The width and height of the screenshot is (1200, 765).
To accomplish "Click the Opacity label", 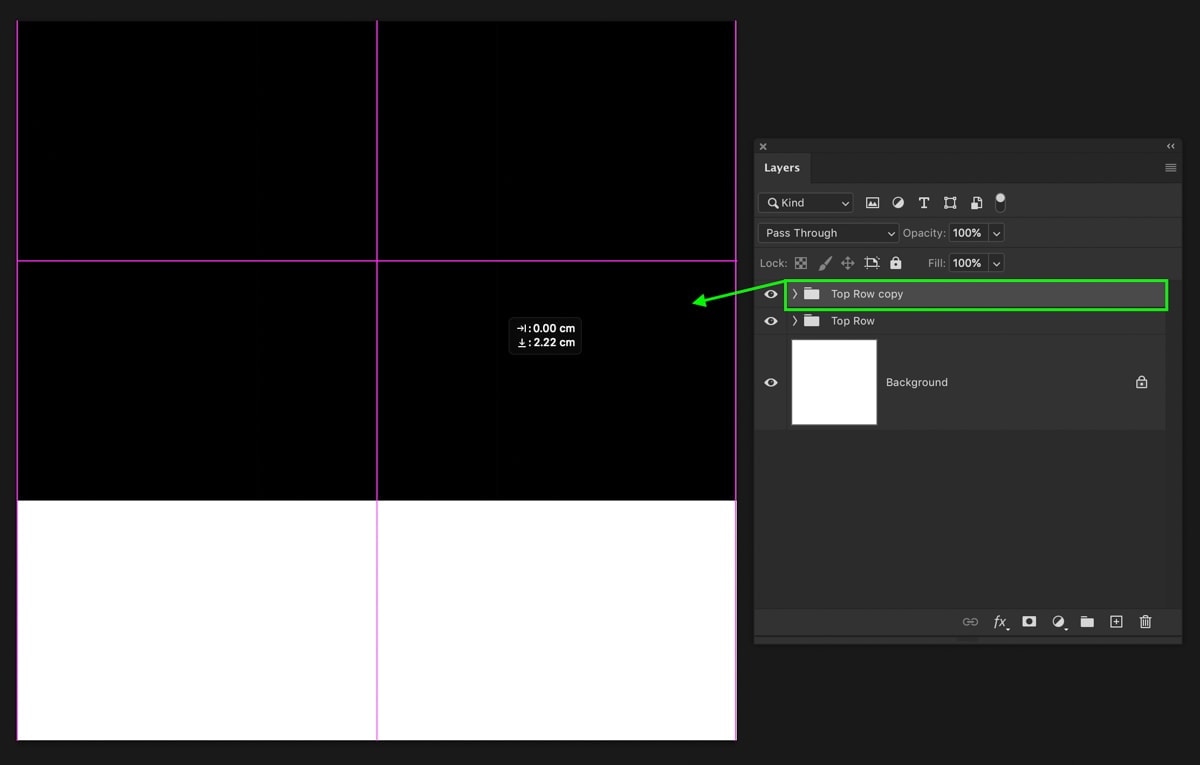I will pos(924,233).
